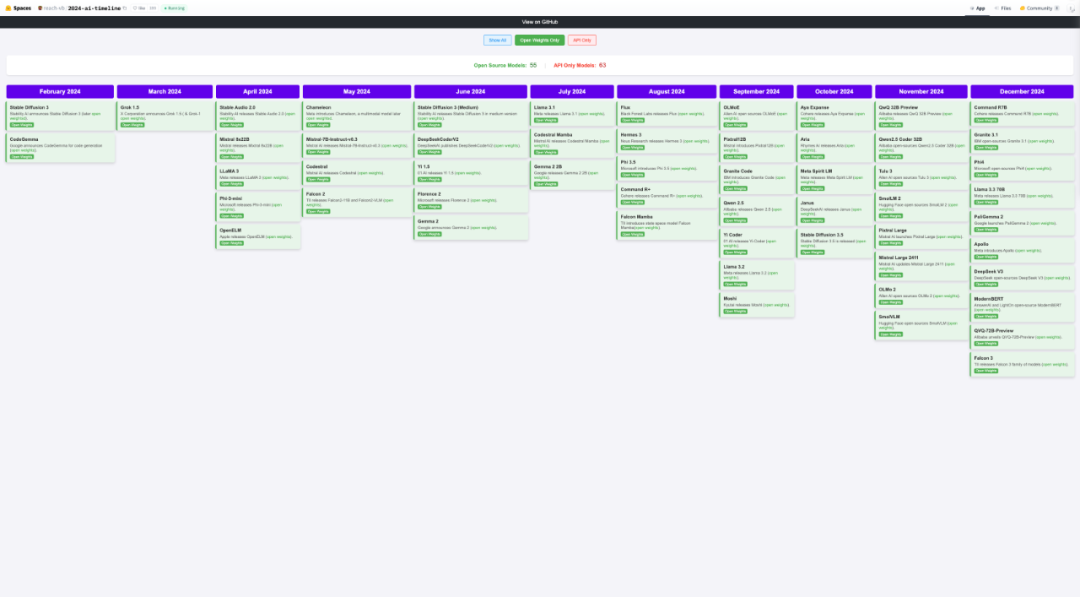
Task: Like the space with the heart button
Action: (139, 8)
